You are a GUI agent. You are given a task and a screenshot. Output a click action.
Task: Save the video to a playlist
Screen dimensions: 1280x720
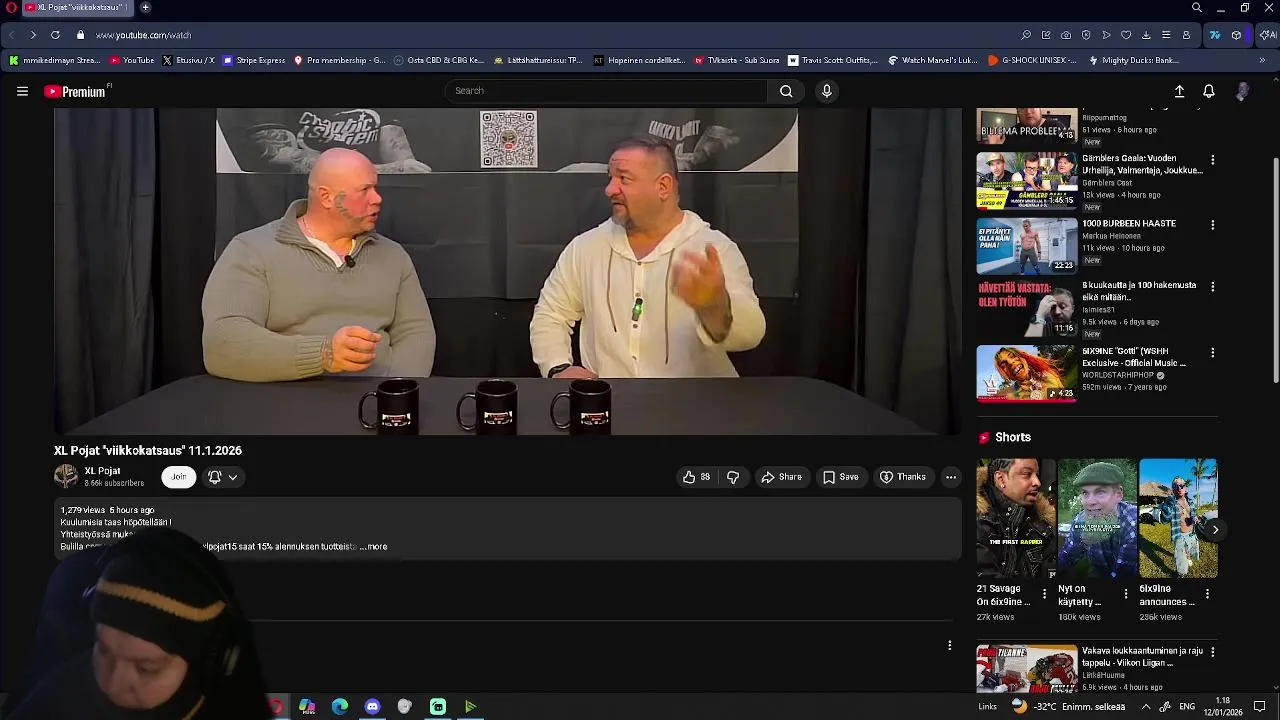(x=840, y=477)
